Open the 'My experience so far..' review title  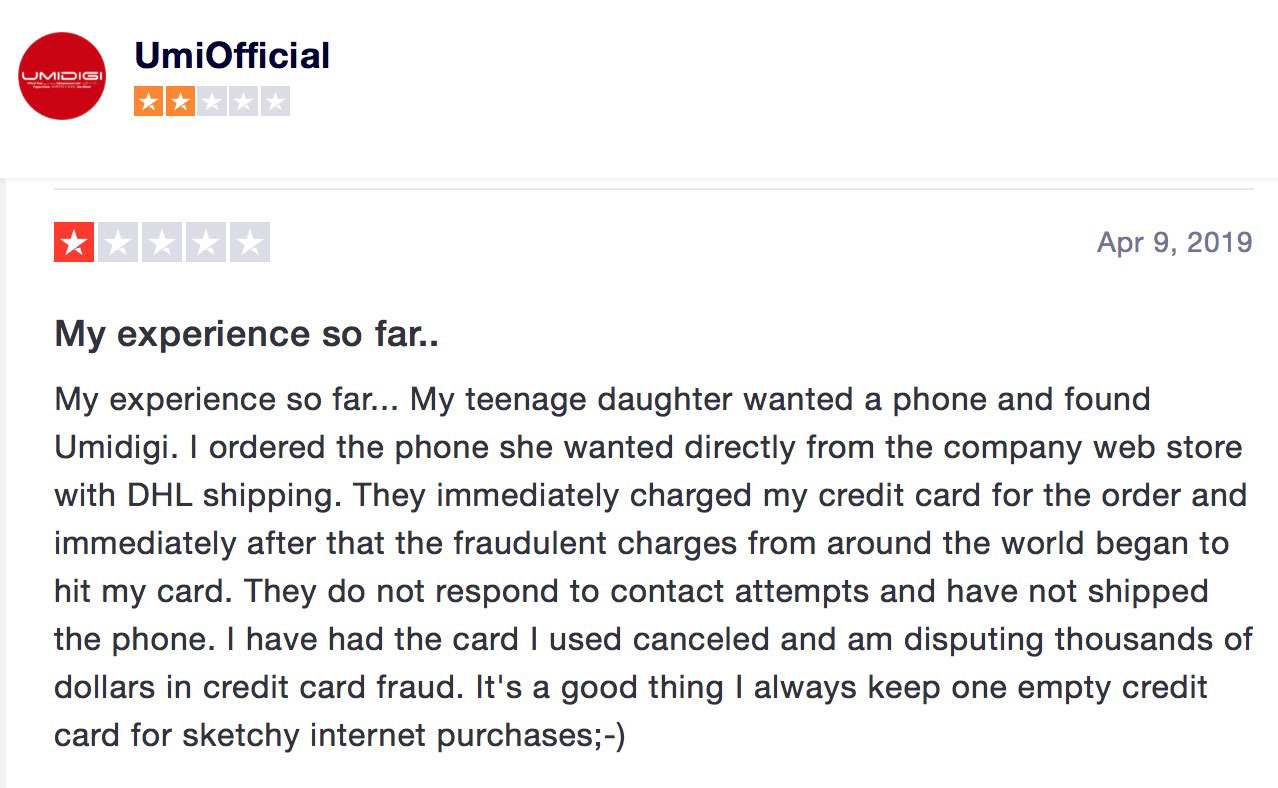click(247, 334)
